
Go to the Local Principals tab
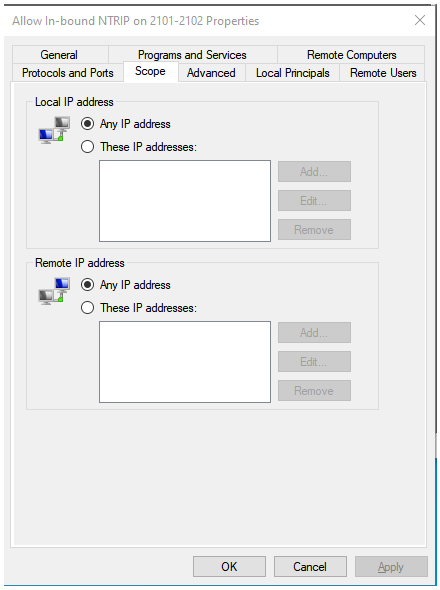pyautogui.click(x=292, y=73)
